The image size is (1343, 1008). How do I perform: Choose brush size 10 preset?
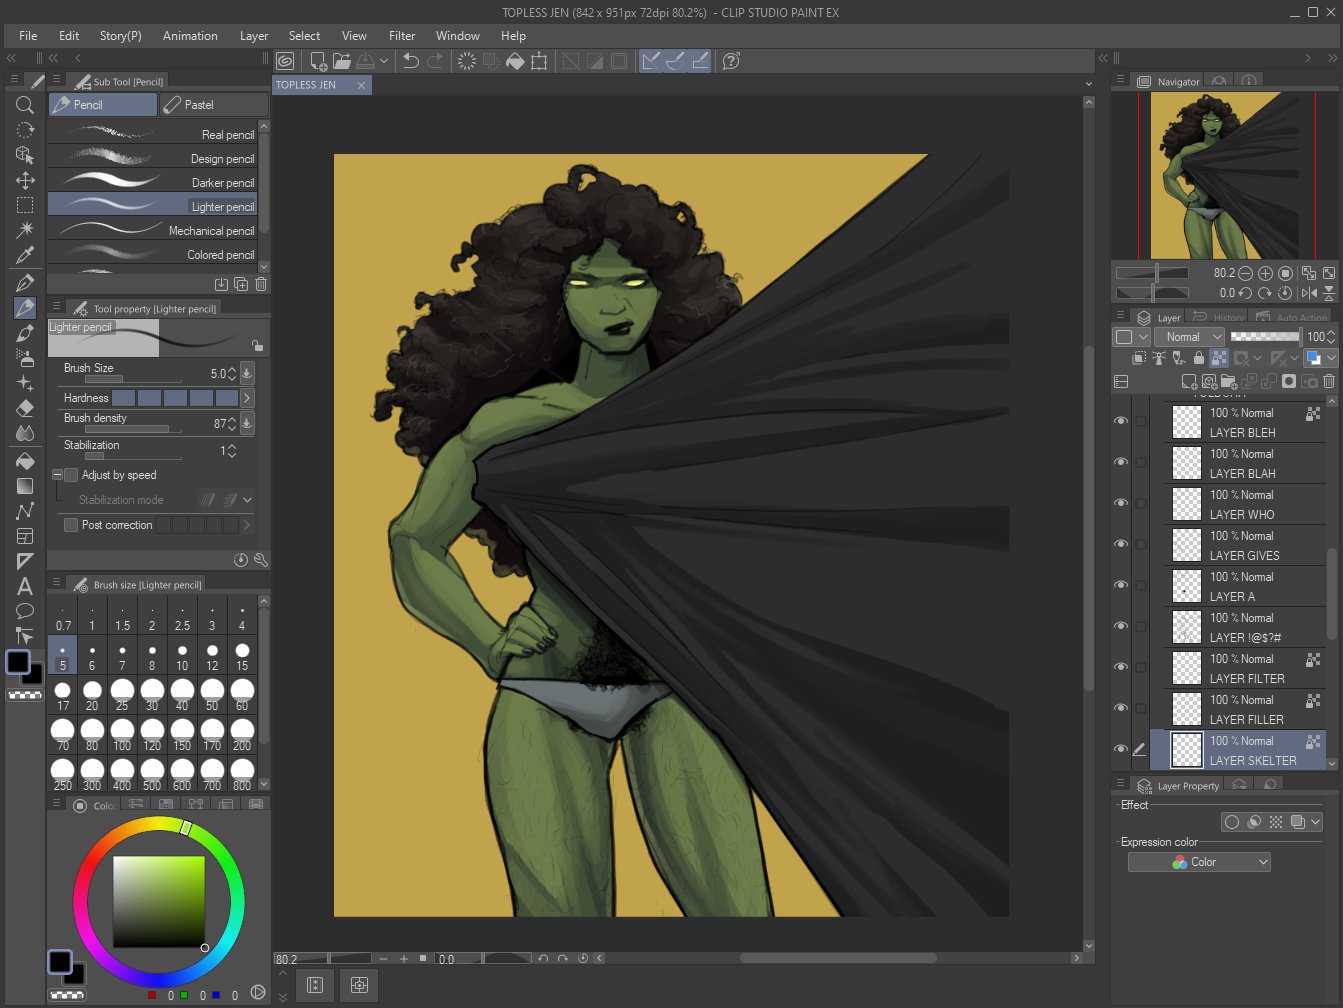(x=182, y=656)
